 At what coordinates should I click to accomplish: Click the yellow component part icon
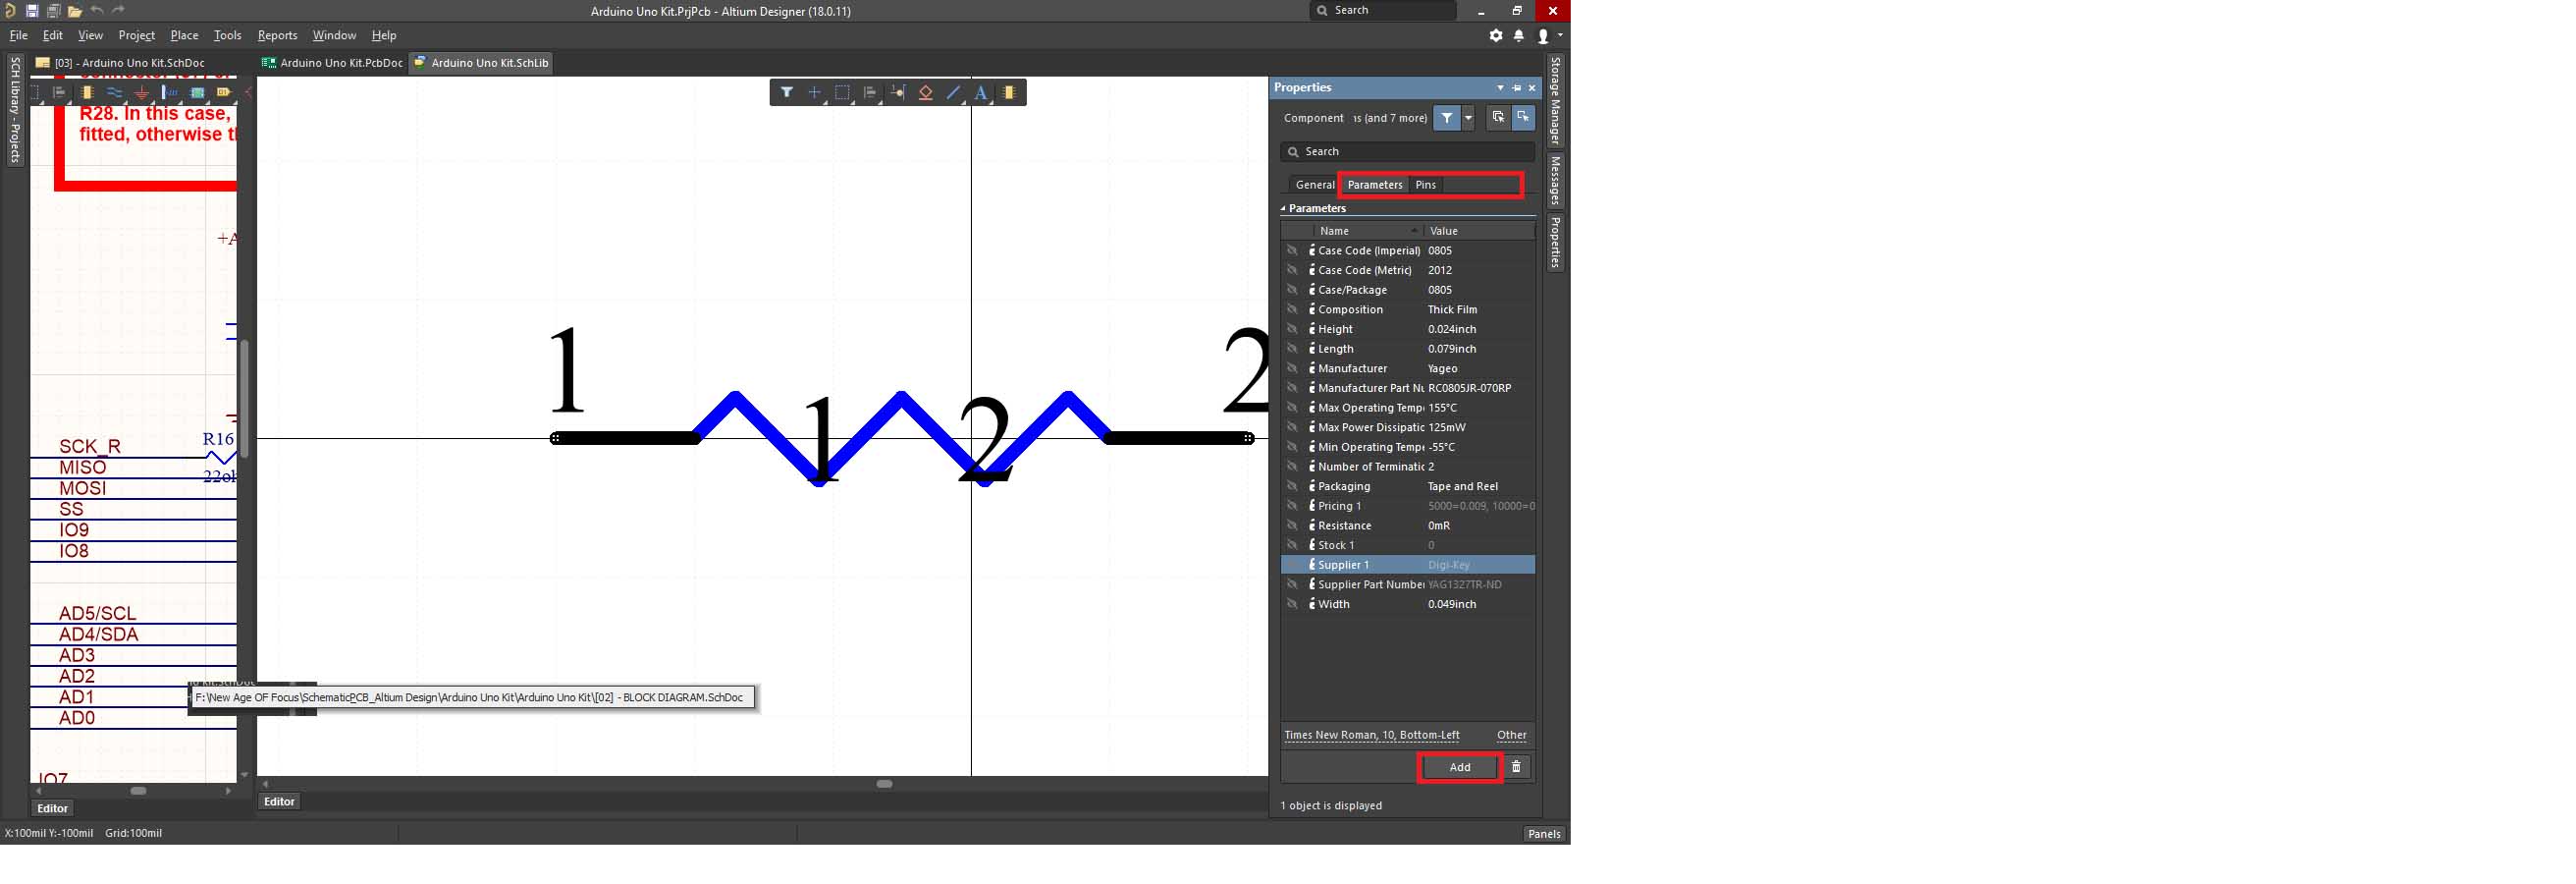click(1009, 93)
